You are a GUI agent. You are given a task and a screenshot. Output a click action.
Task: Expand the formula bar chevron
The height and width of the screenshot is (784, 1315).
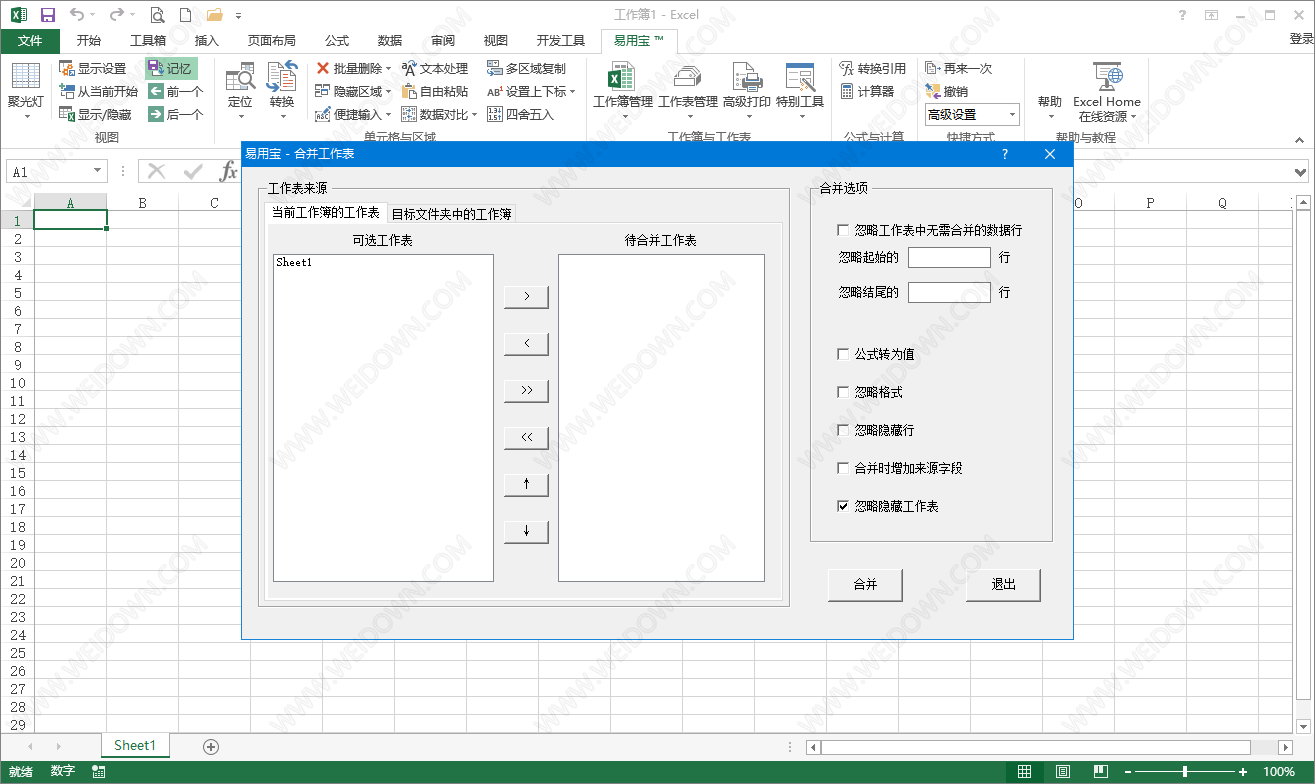(x=1300, y=172)
